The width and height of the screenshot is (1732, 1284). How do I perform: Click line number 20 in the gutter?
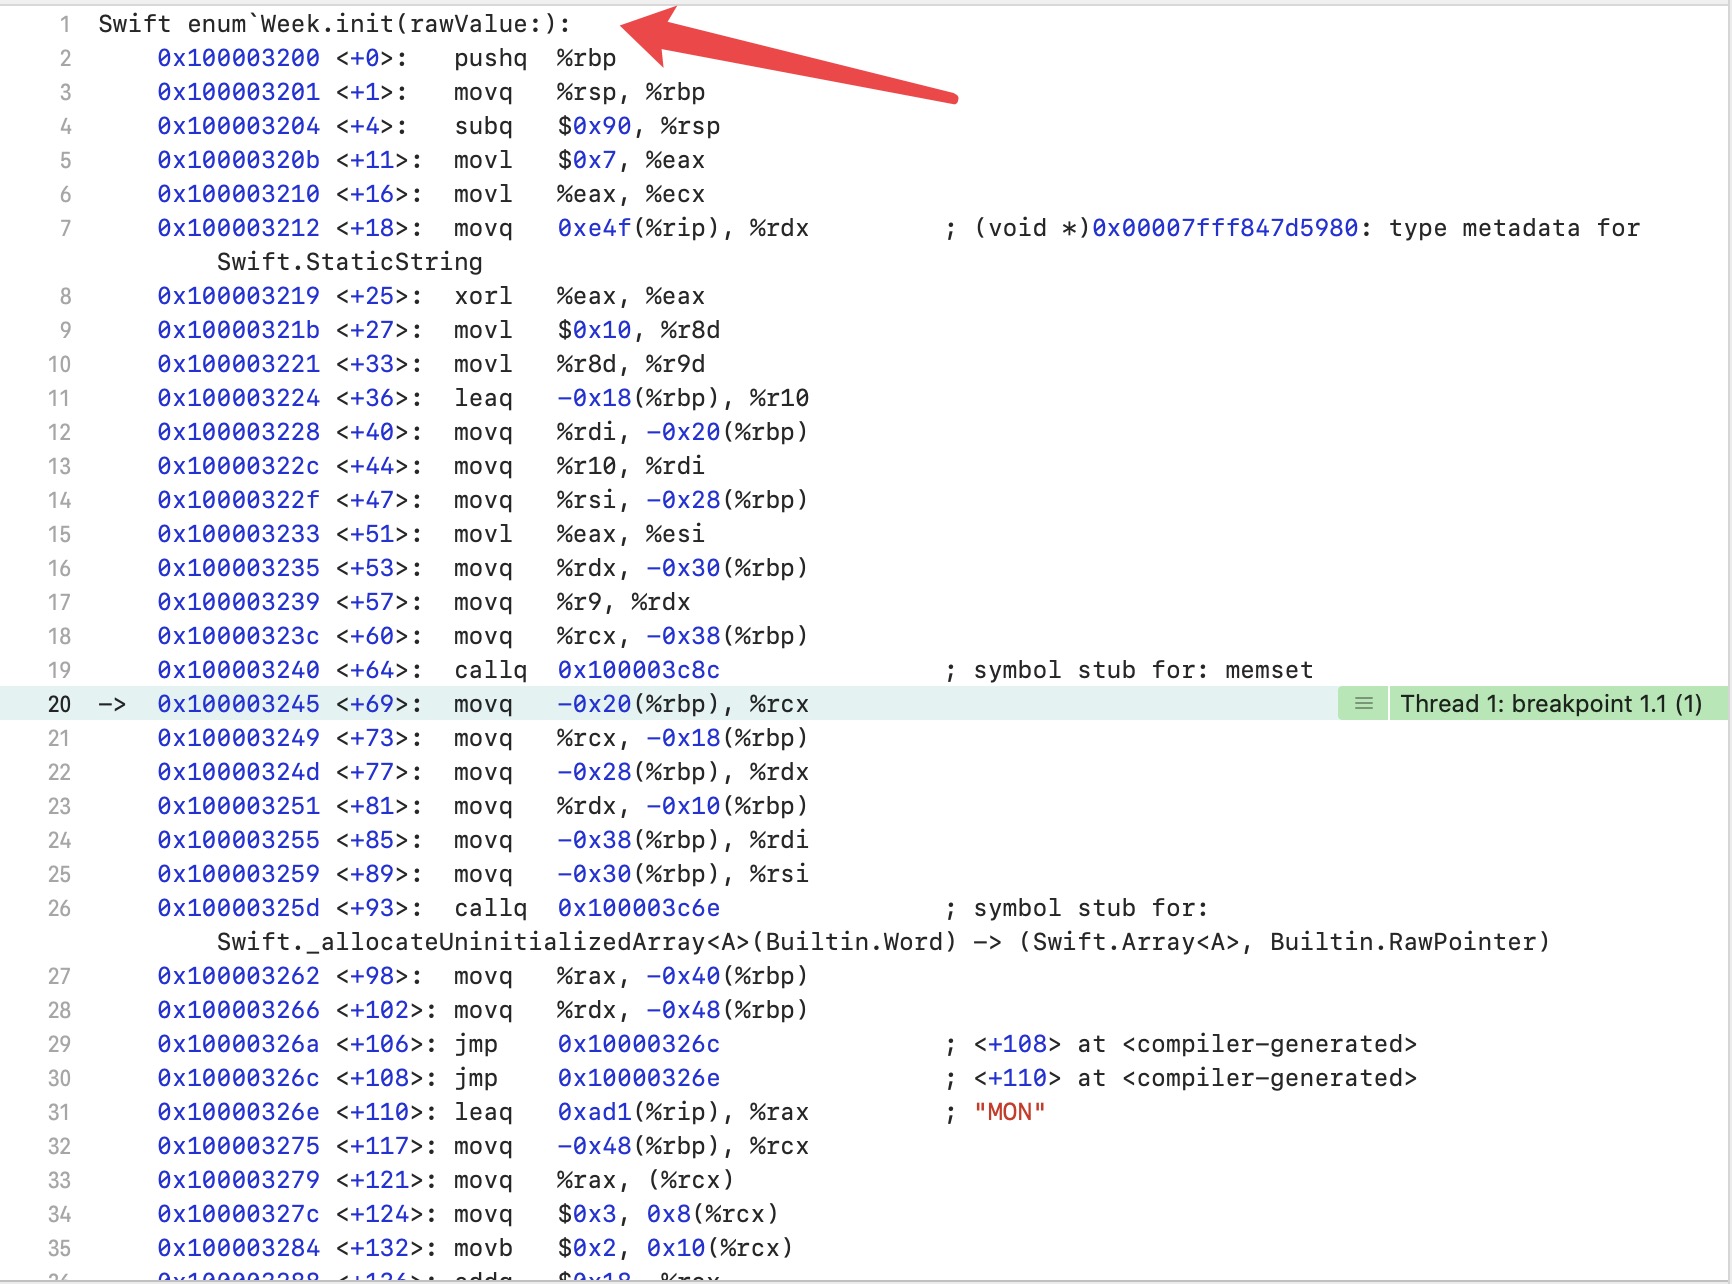pyautogui.click(x=59, y=704)
